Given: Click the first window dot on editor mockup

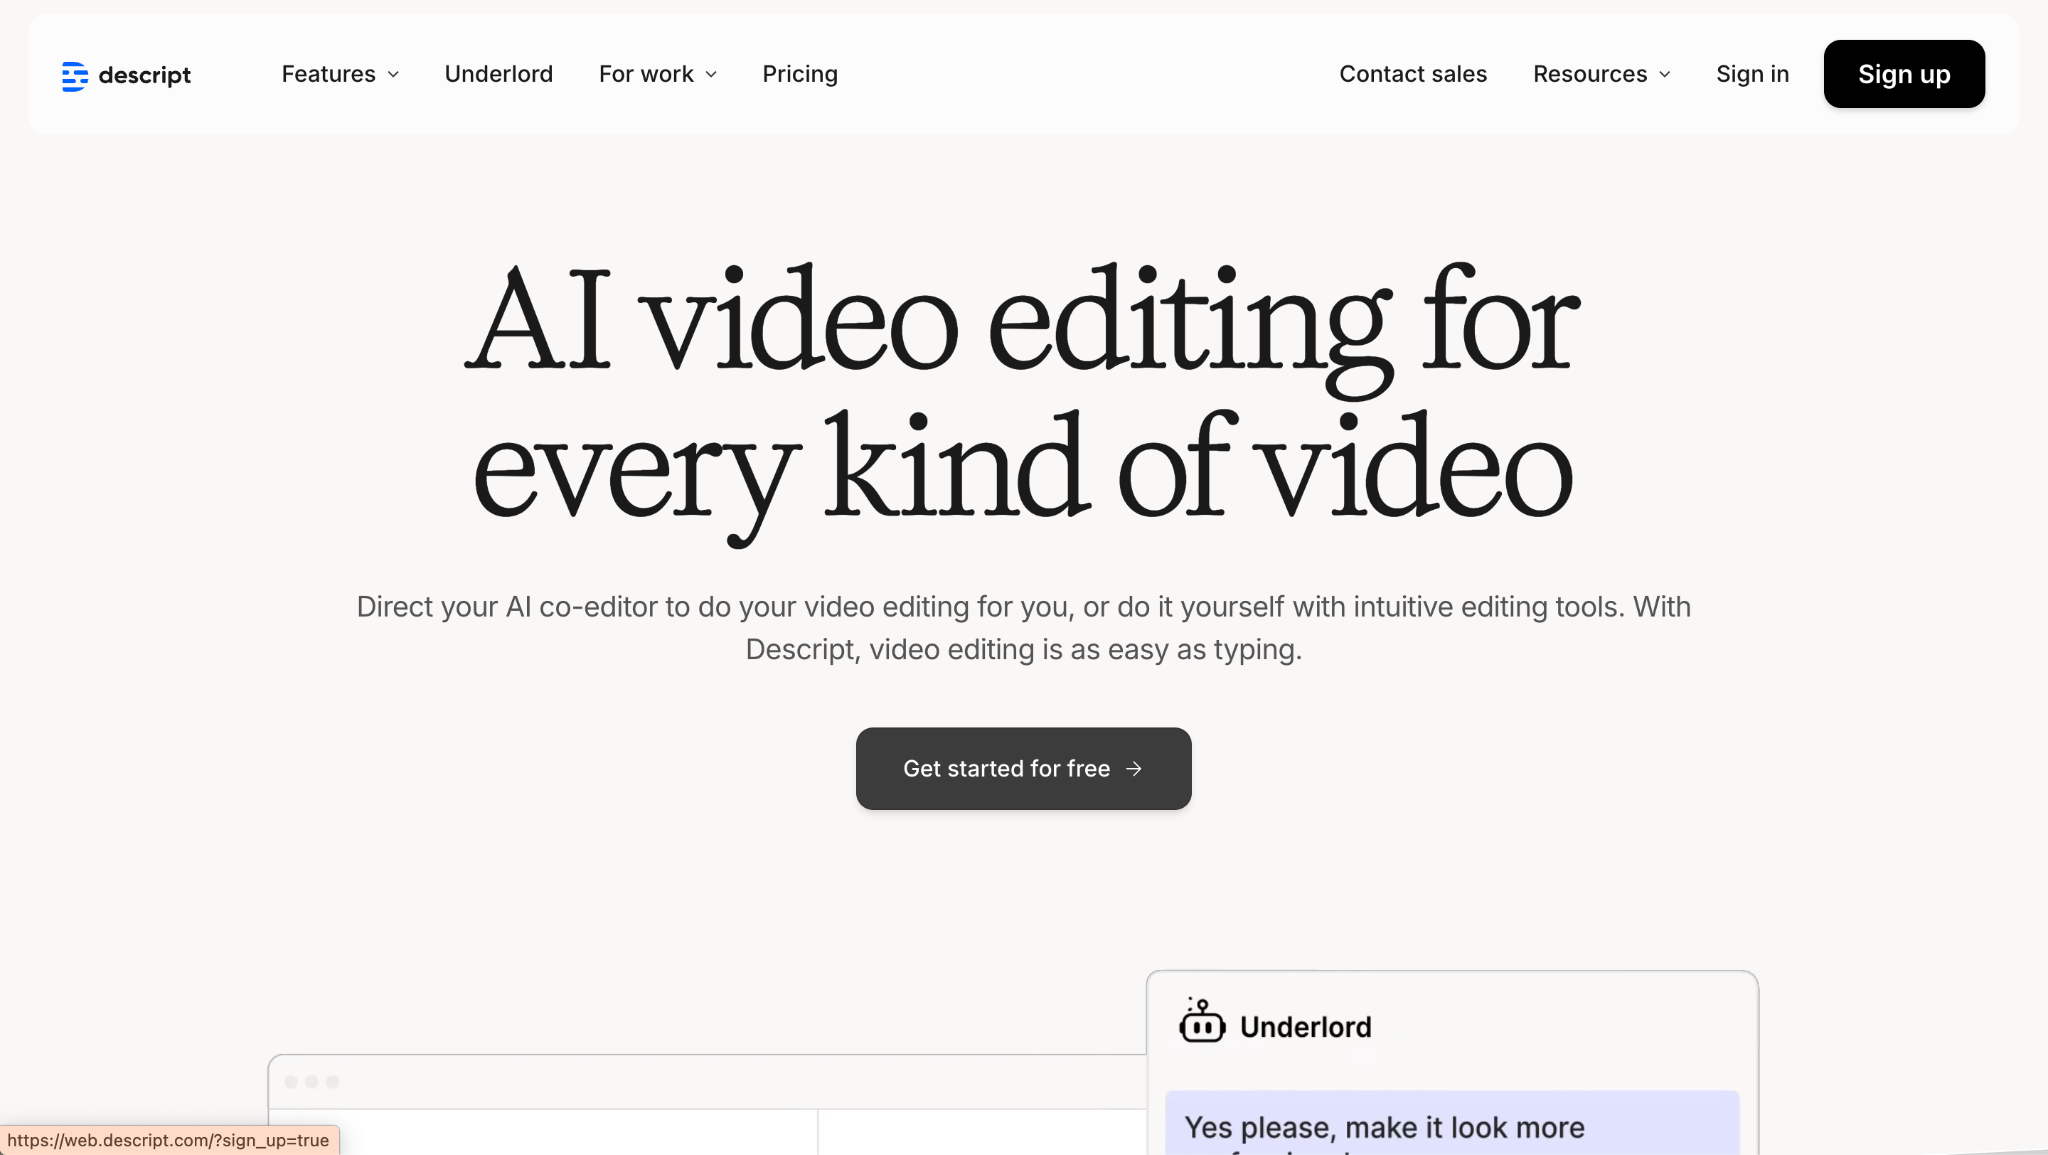Looking at the screenshot, I should pyautogui.click(x=291, y=1081).
